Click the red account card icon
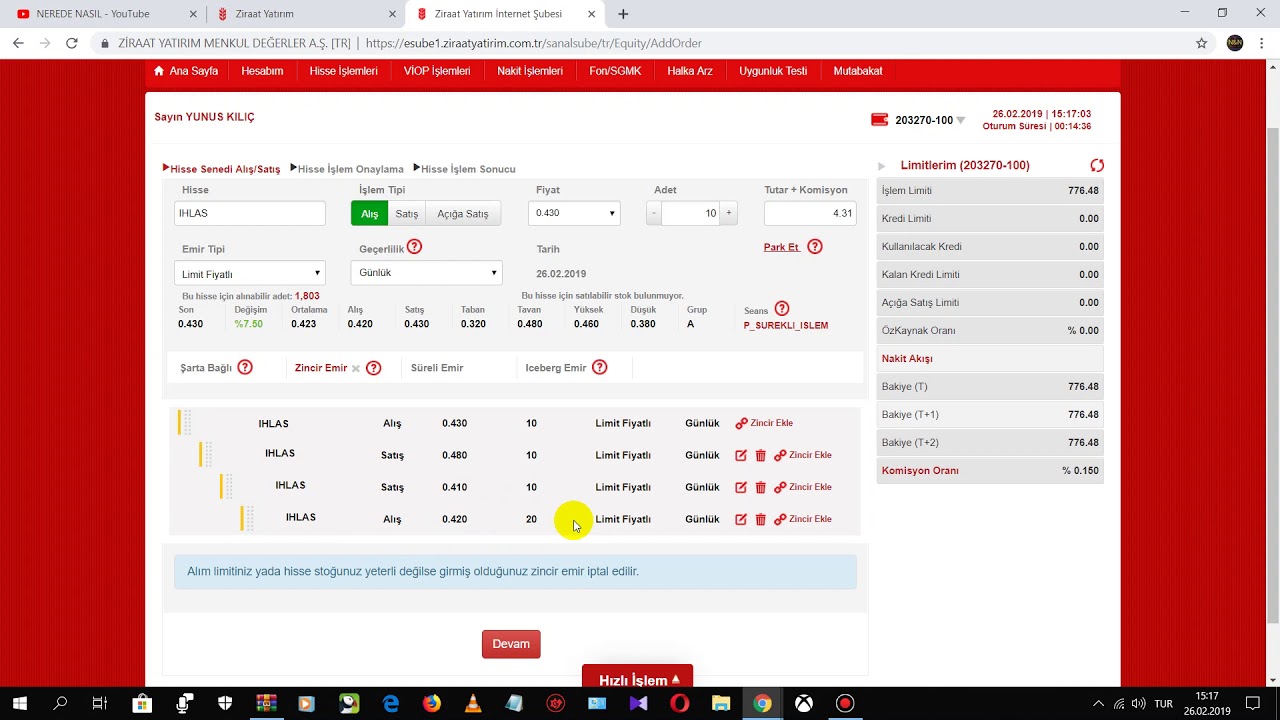This screenshot has width=1280, height=720. coord(879,120)
